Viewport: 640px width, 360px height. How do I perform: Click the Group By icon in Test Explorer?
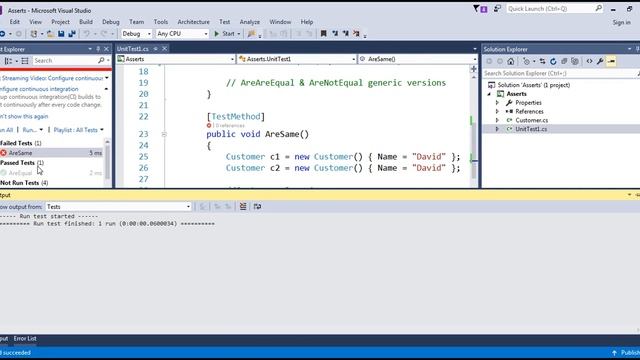[x=8, y=61]
